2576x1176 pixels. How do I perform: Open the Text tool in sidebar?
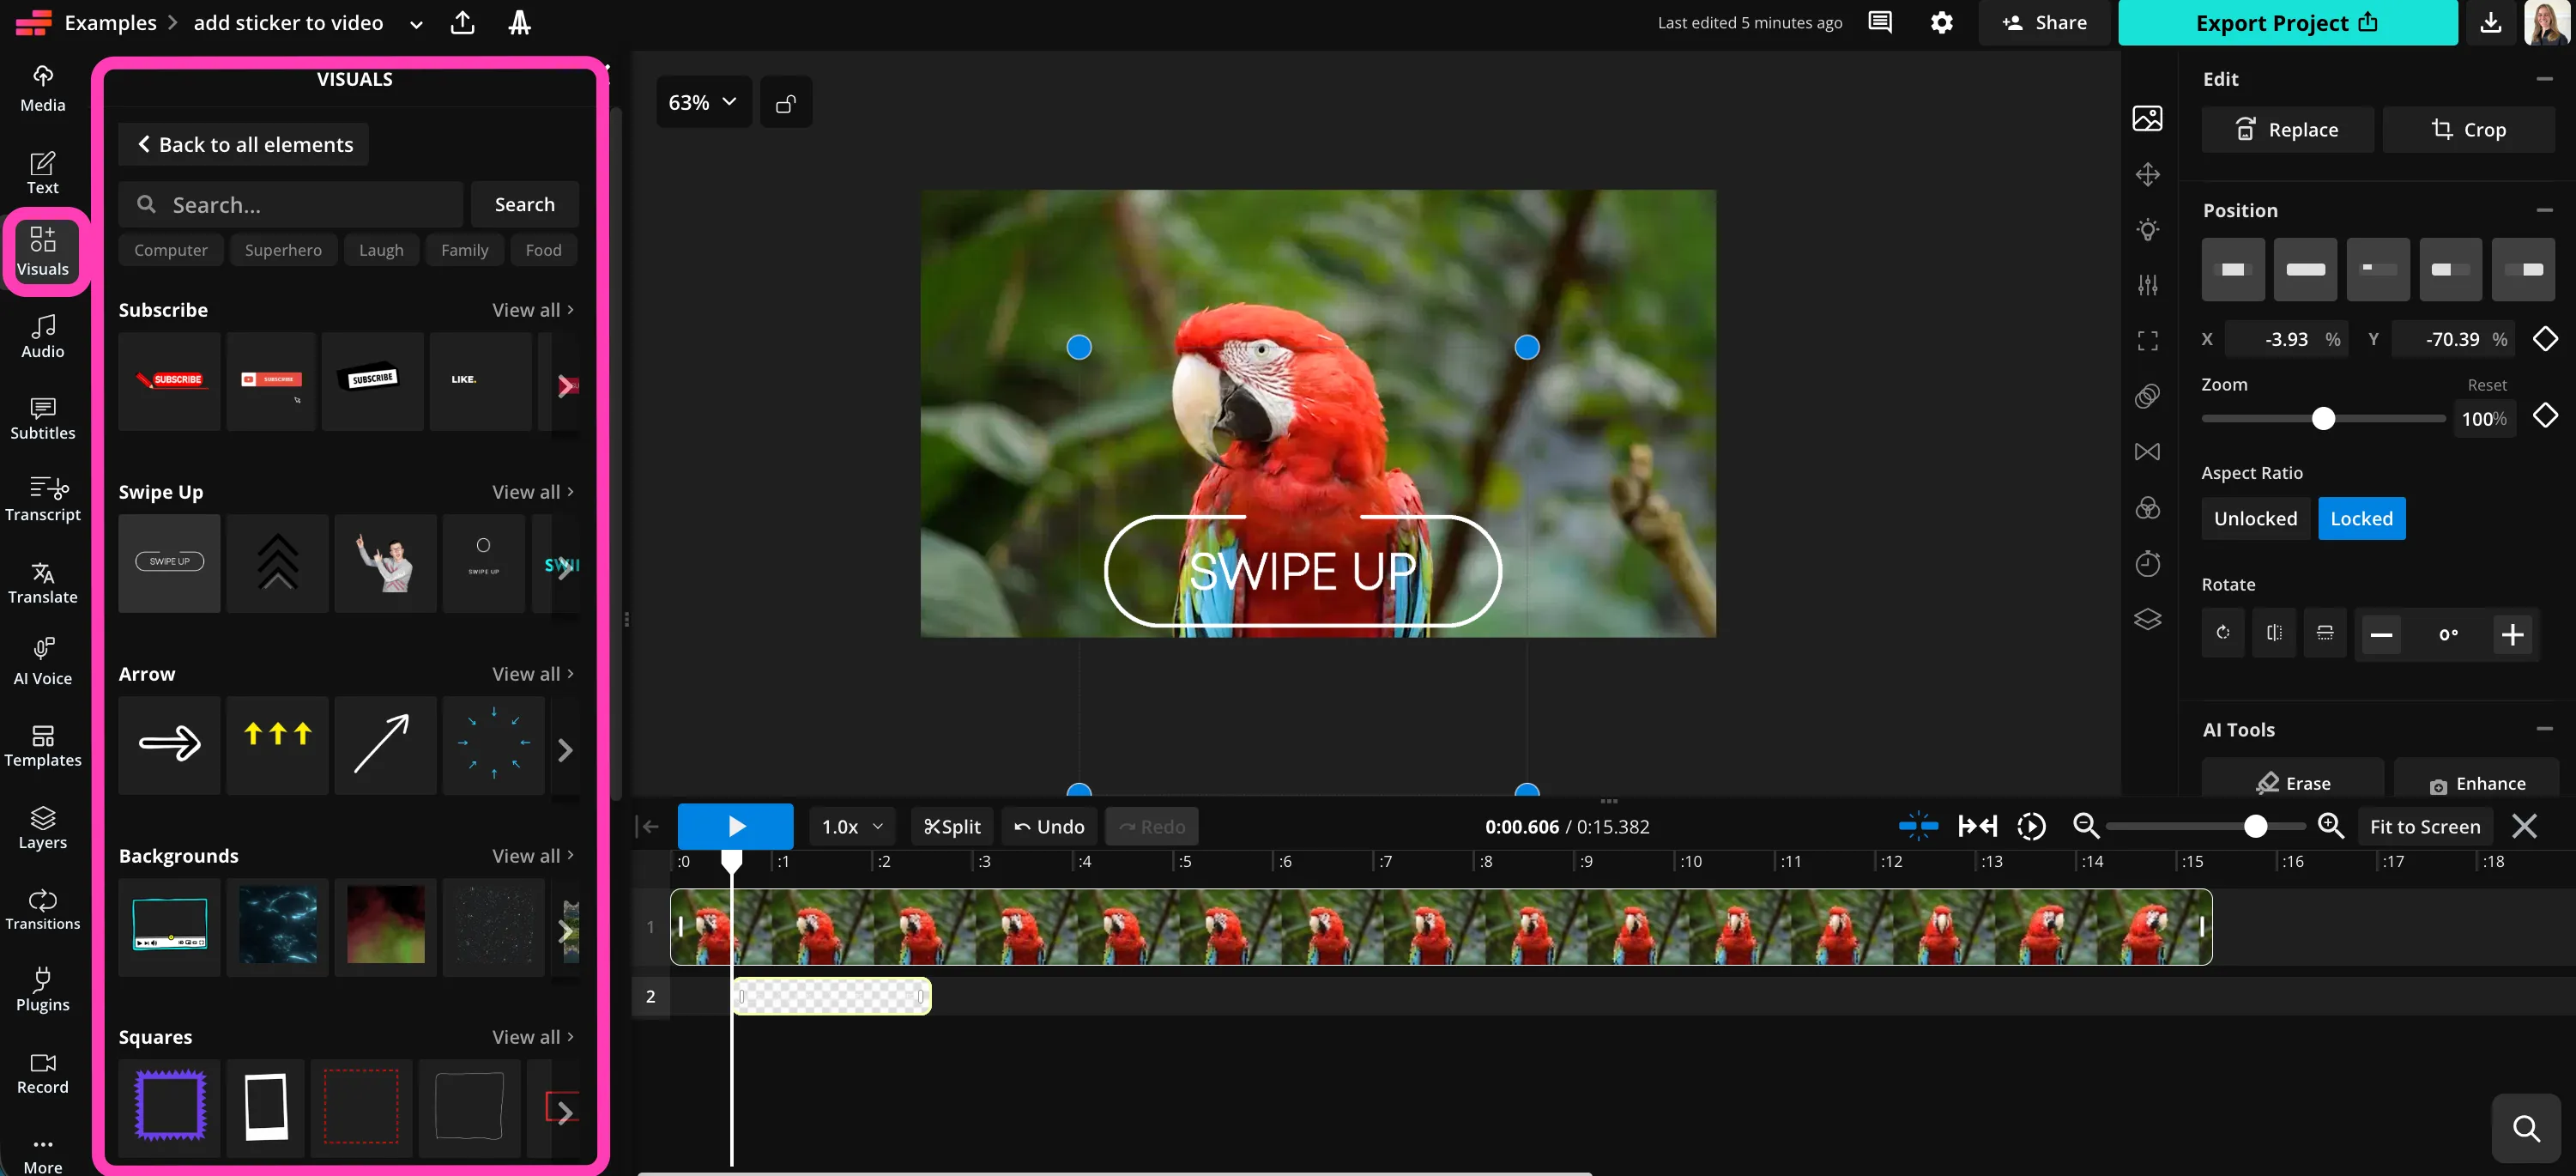coord(42,172)
